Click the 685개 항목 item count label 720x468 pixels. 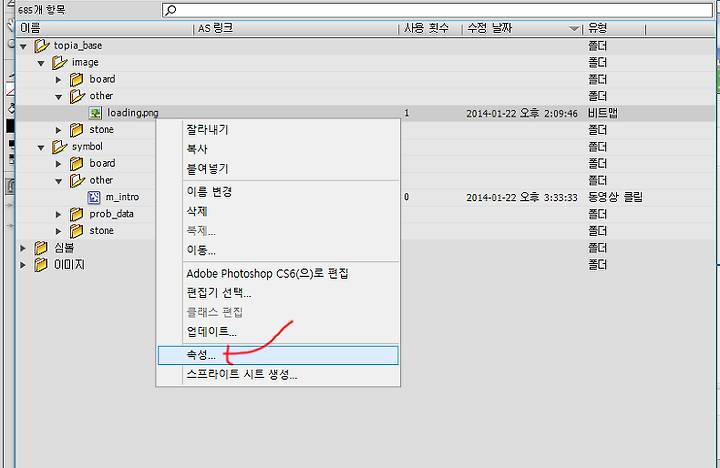coord(42,10)
